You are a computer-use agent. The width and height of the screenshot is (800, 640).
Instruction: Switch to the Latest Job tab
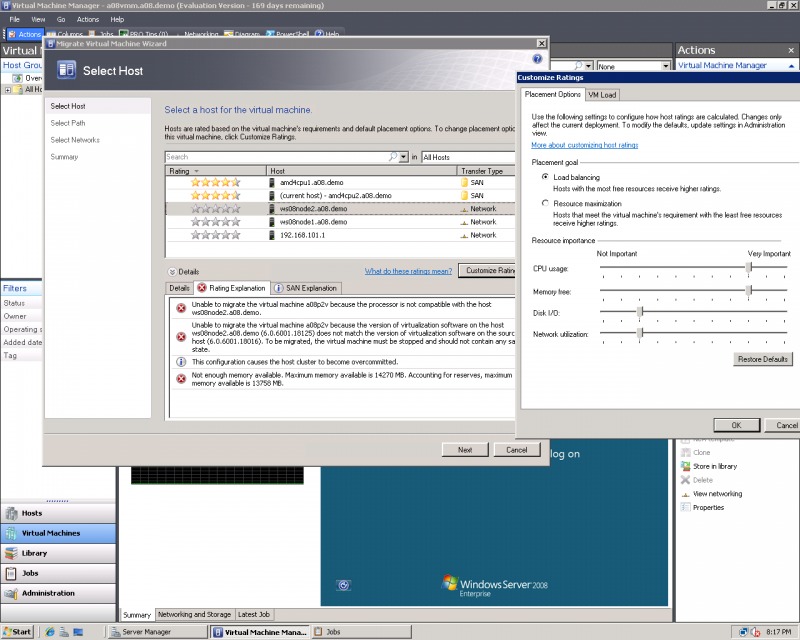click(x=254, y=614)
